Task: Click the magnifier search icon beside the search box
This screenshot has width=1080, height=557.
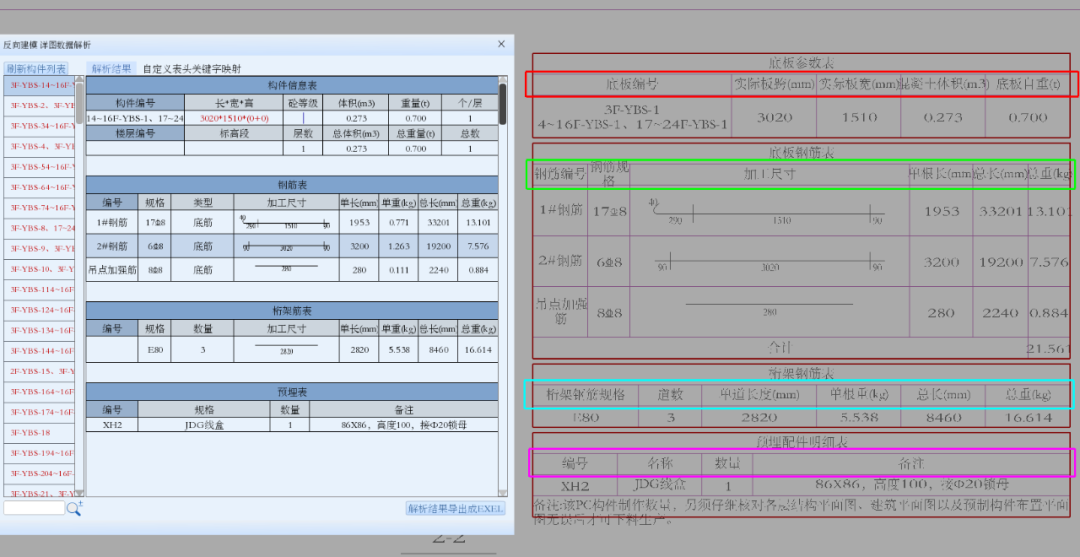Action: [74, 509]
